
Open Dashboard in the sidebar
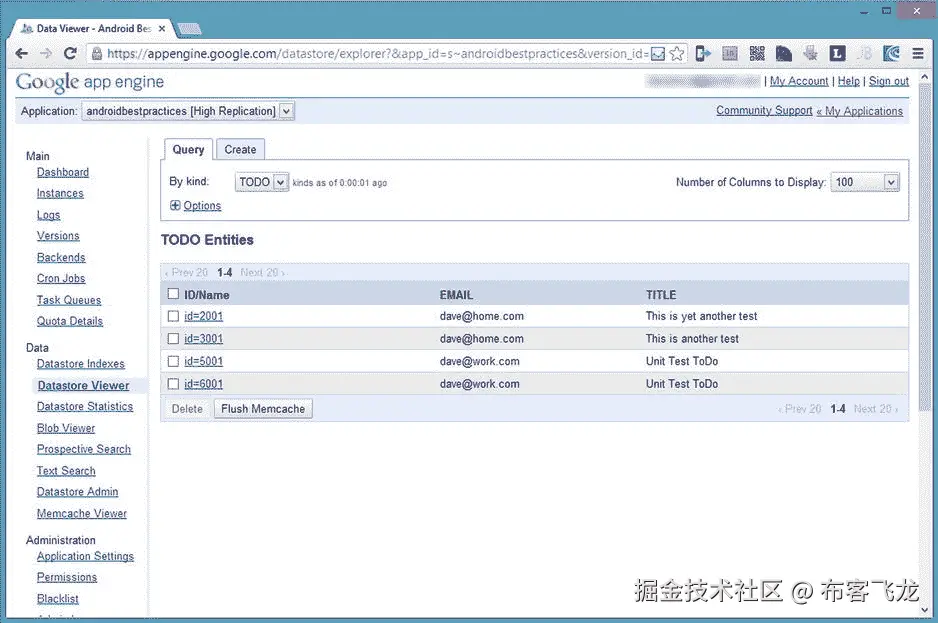tap(63, 172)
